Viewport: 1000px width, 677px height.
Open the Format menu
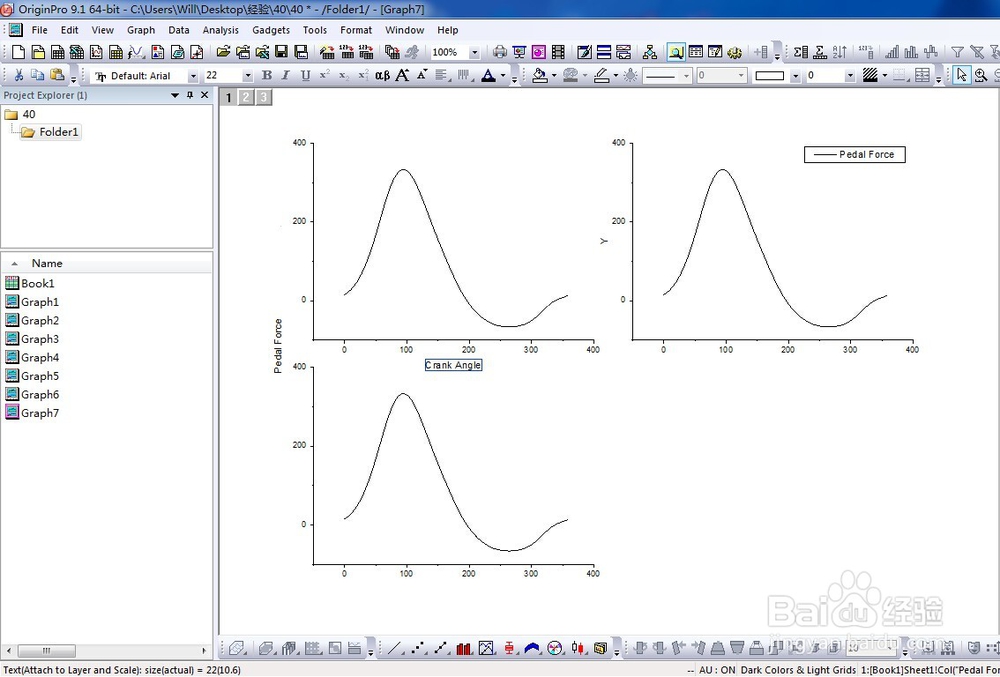coord(356,30)
